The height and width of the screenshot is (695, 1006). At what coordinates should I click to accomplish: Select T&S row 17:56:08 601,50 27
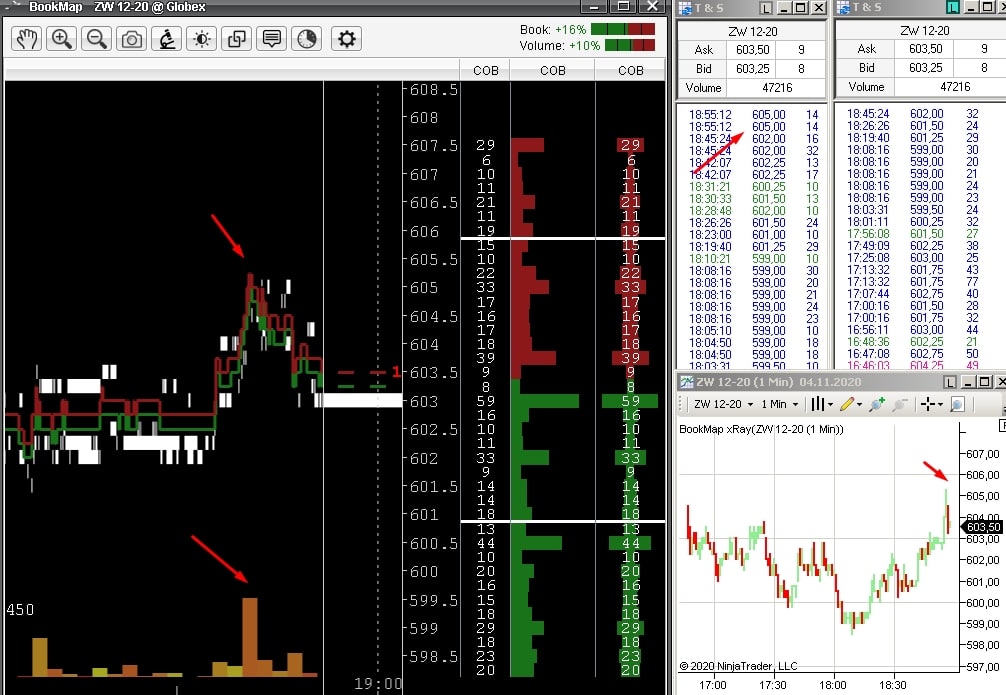pyautogui.click(x=912, y=234)
